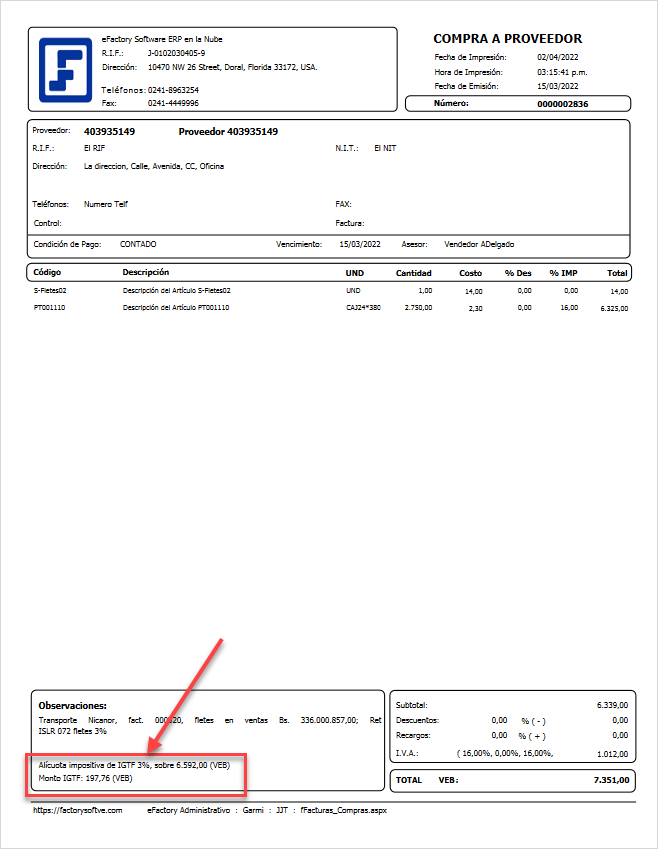This screenshot has height=849, width=658.
Task: Click the print time 03:15:41 p.m.
Action: pos(562,72)
